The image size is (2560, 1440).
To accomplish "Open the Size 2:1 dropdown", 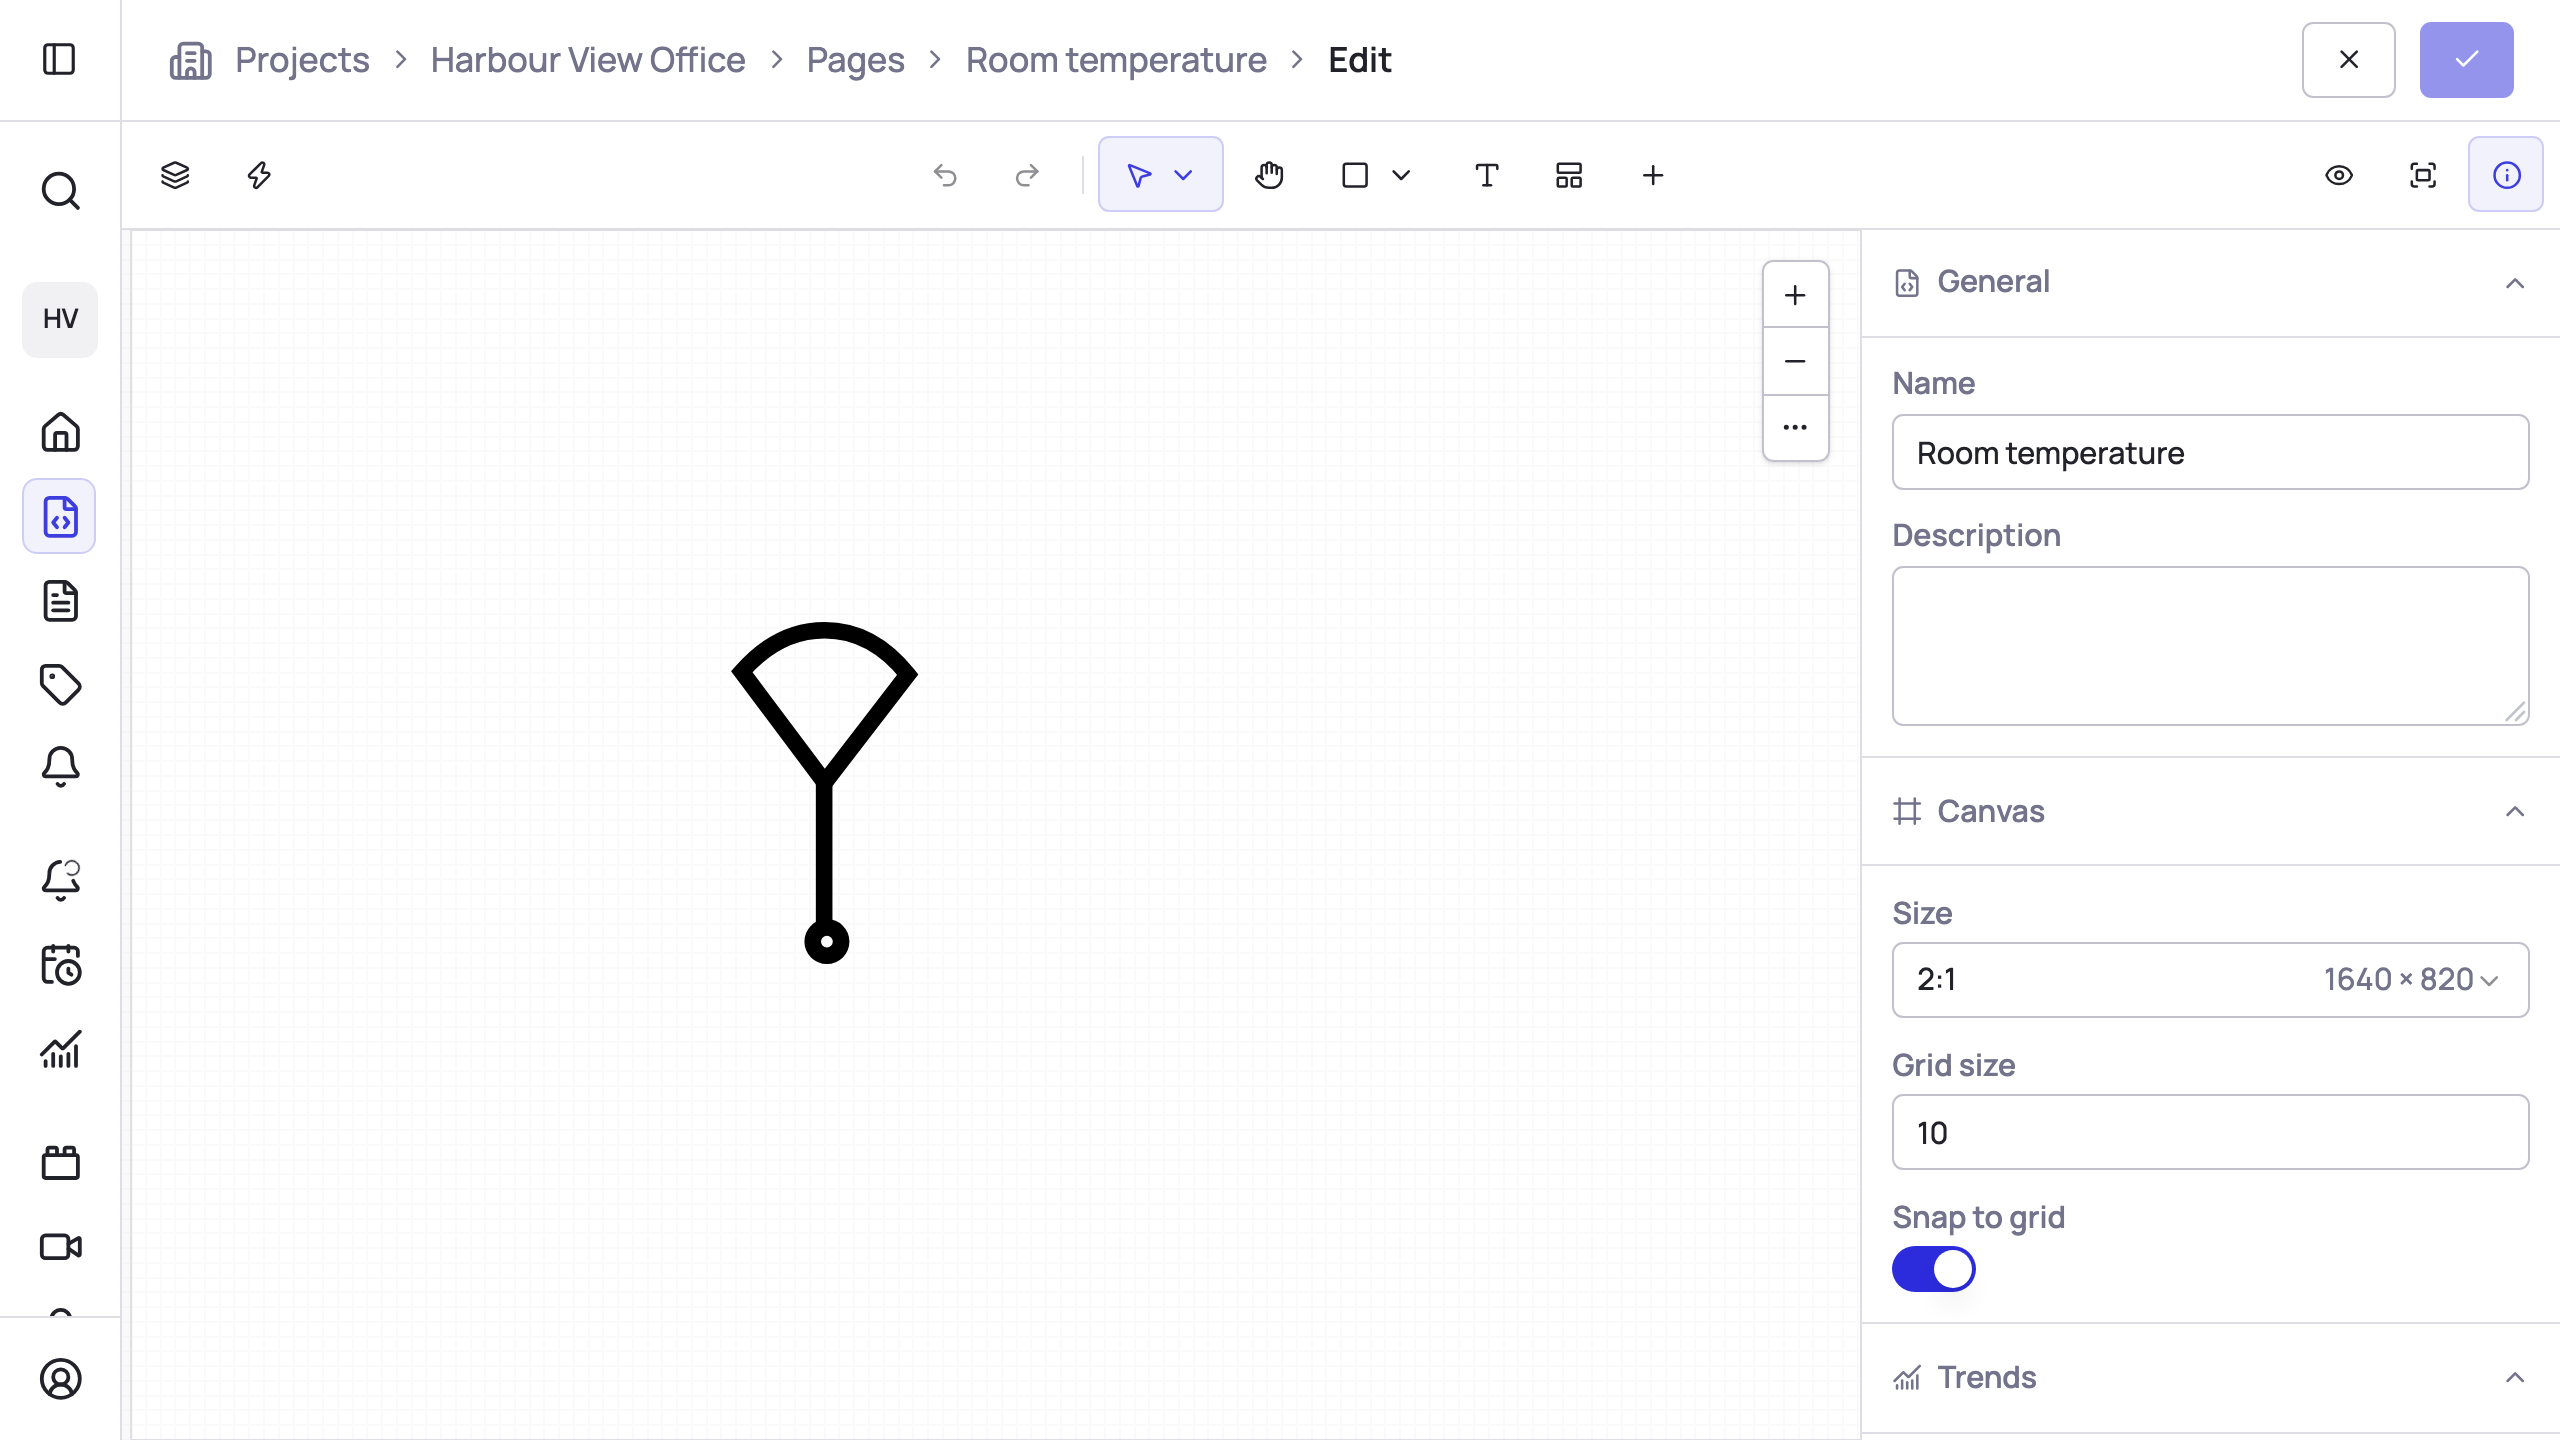I will (2210, 979).
